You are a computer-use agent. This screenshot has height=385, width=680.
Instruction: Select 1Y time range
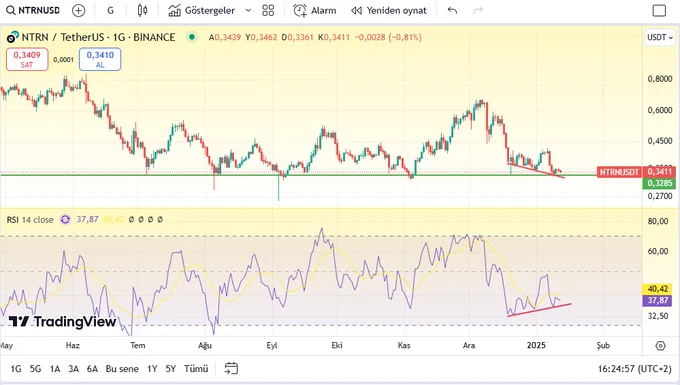[152, 369]
